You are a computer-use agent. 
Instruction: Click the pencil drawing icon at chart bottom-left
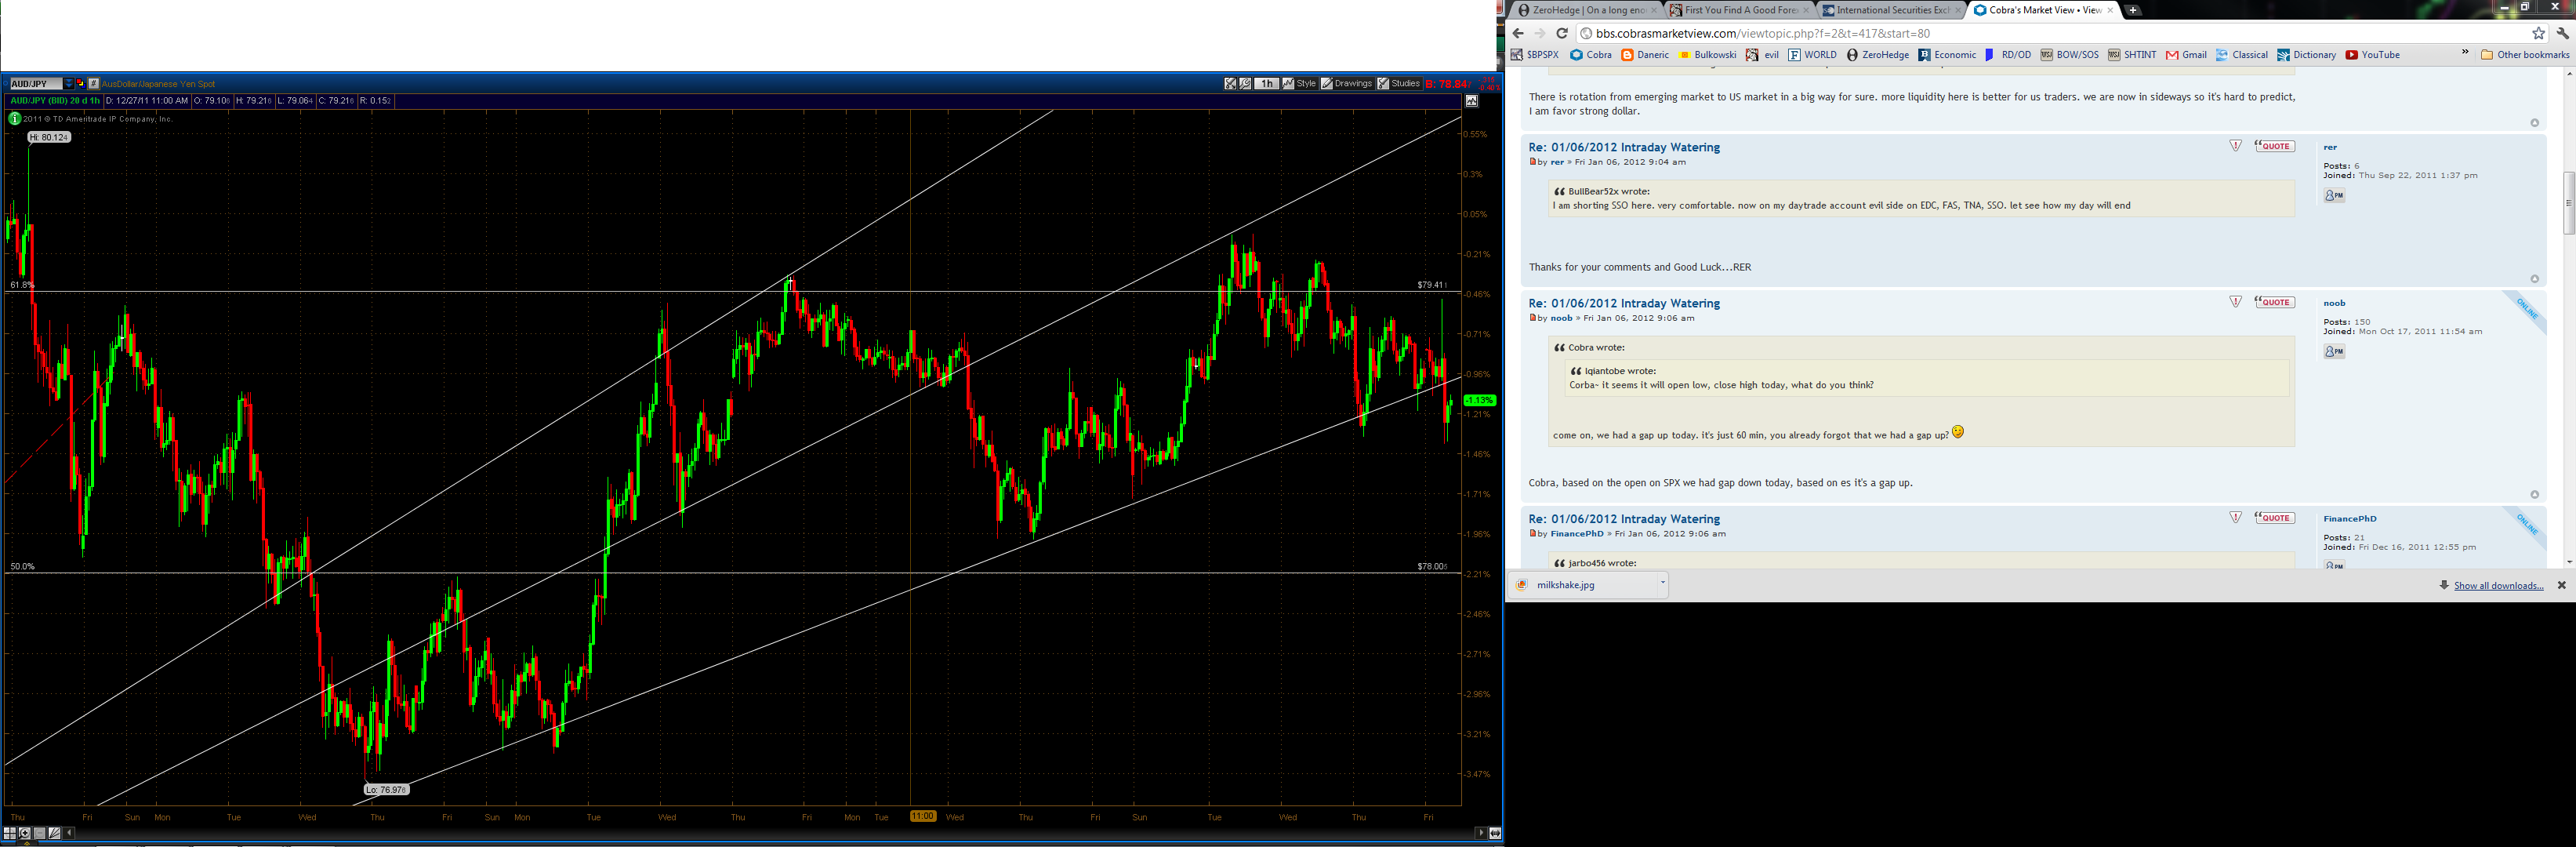(54, 833)
